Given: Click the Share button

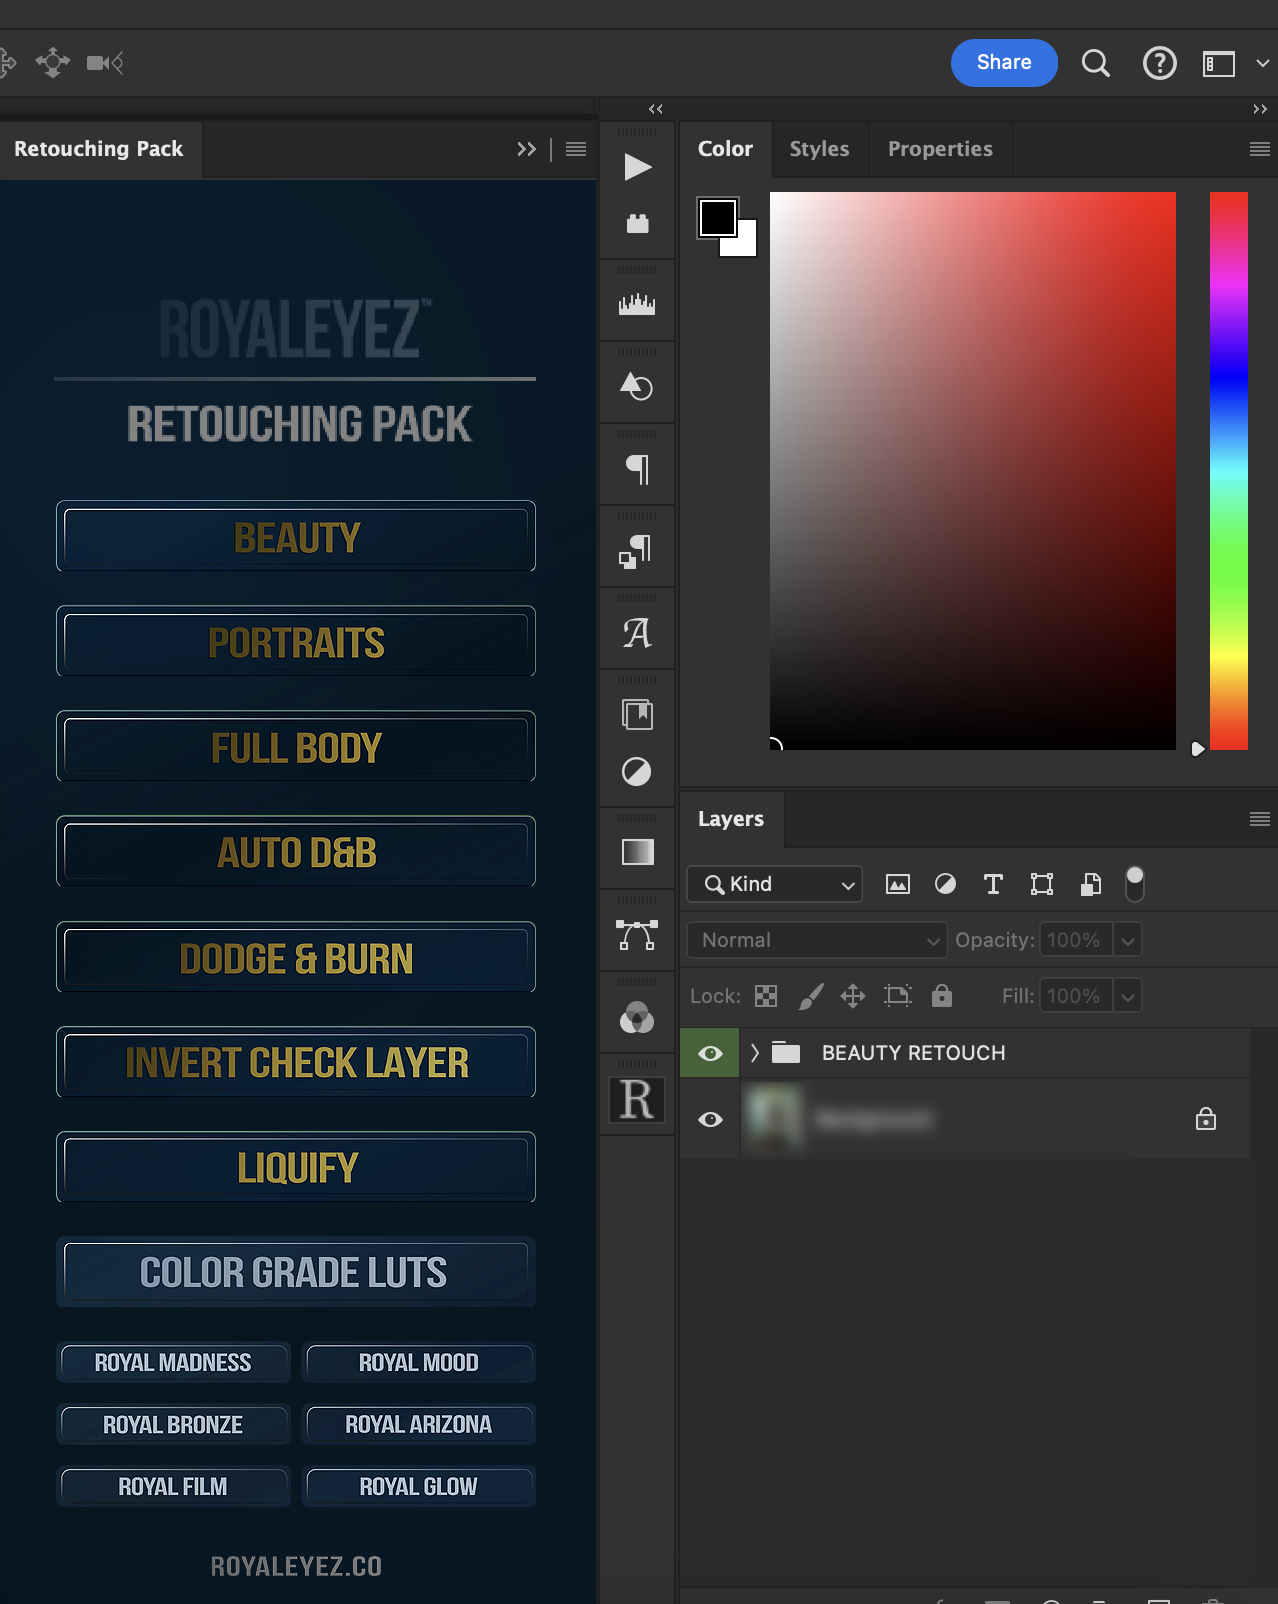Looking at the screenshot, I should [x=1003, y=63].
